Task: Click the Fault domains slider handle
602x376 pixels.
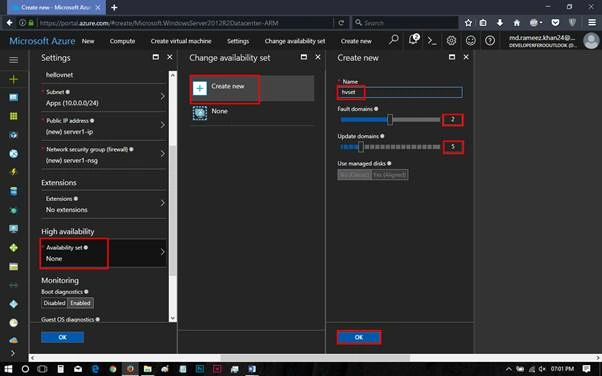Action: [390, 120]
